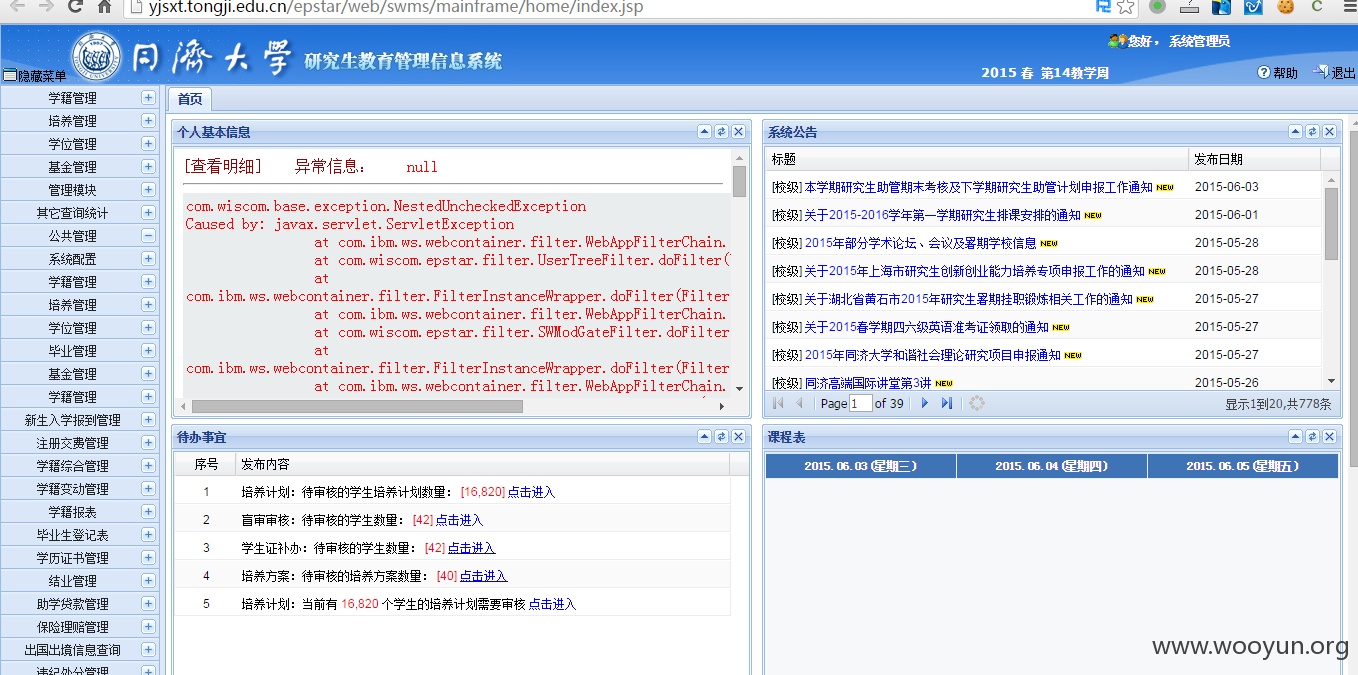Open 出国出境信息查询 in the sidebar
The width and height of the screenshot is (1358, 675).
73,650
